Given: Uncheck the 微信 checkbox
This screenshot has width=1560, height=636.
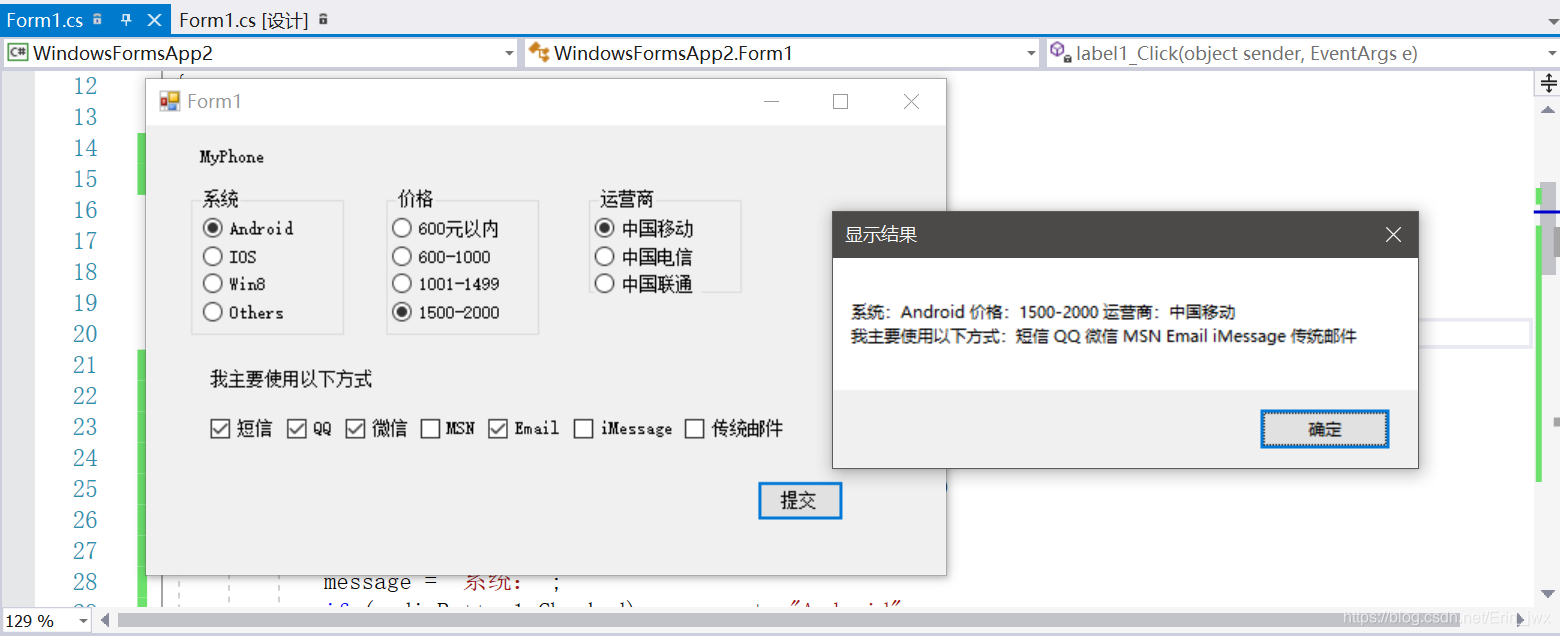Looking at the screenshot, I should pyautogui.click(x=354, y=428).
